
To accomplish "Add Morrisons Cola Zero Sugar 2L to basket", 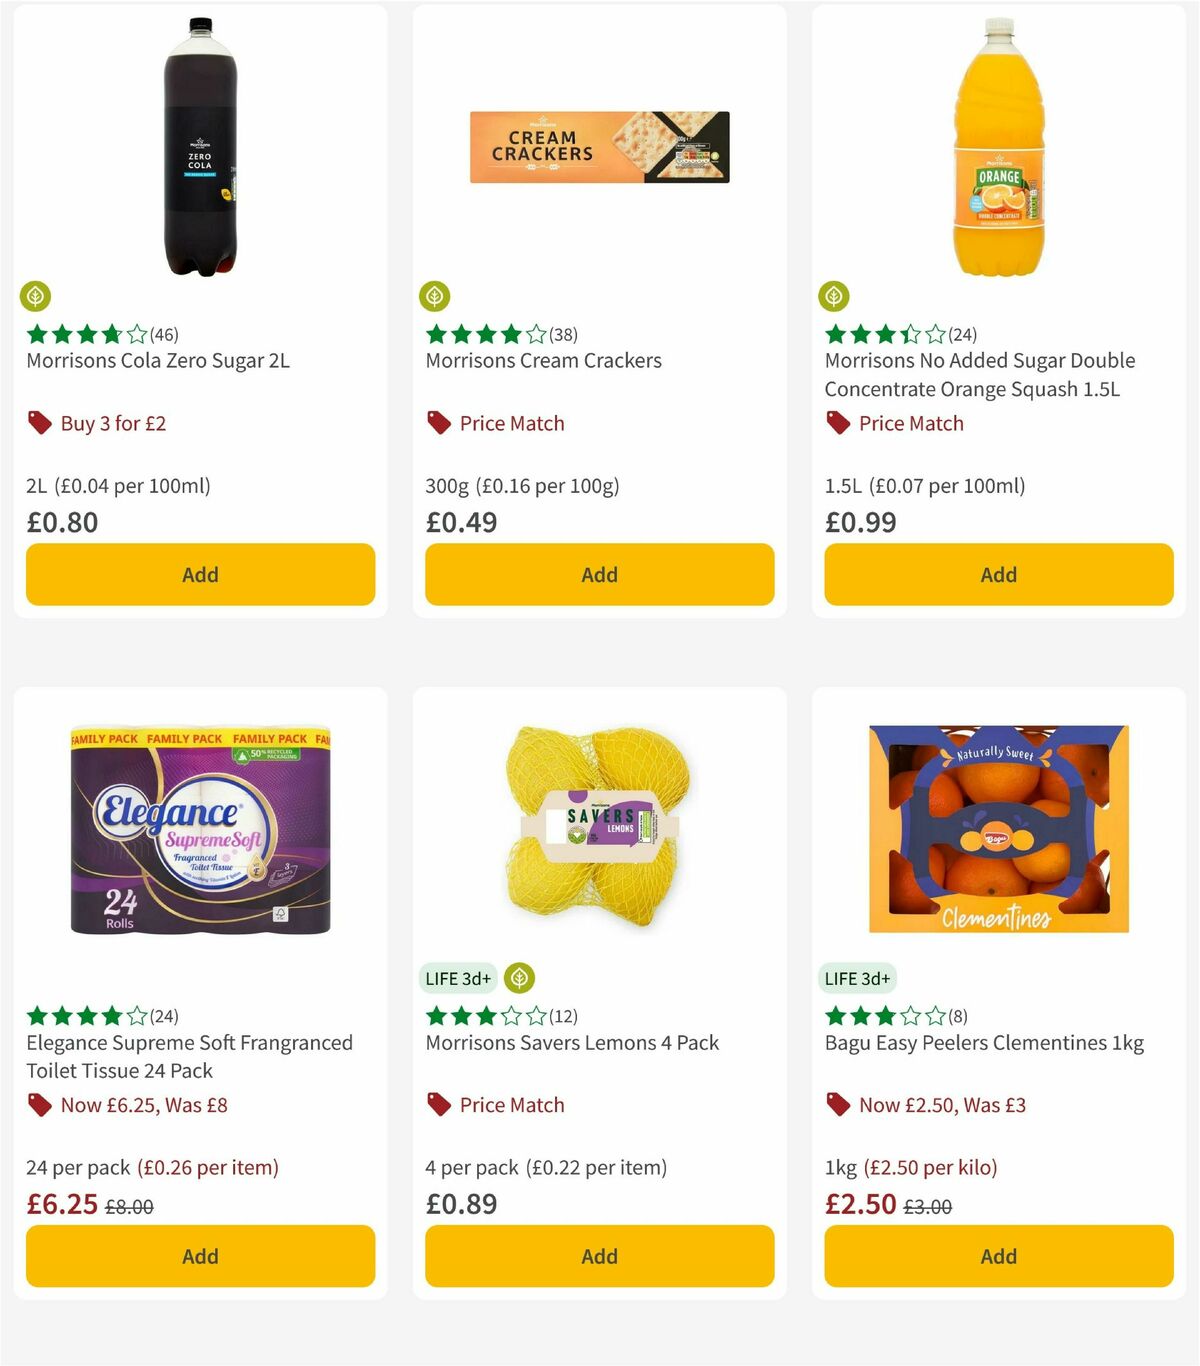I will point(200,574).
